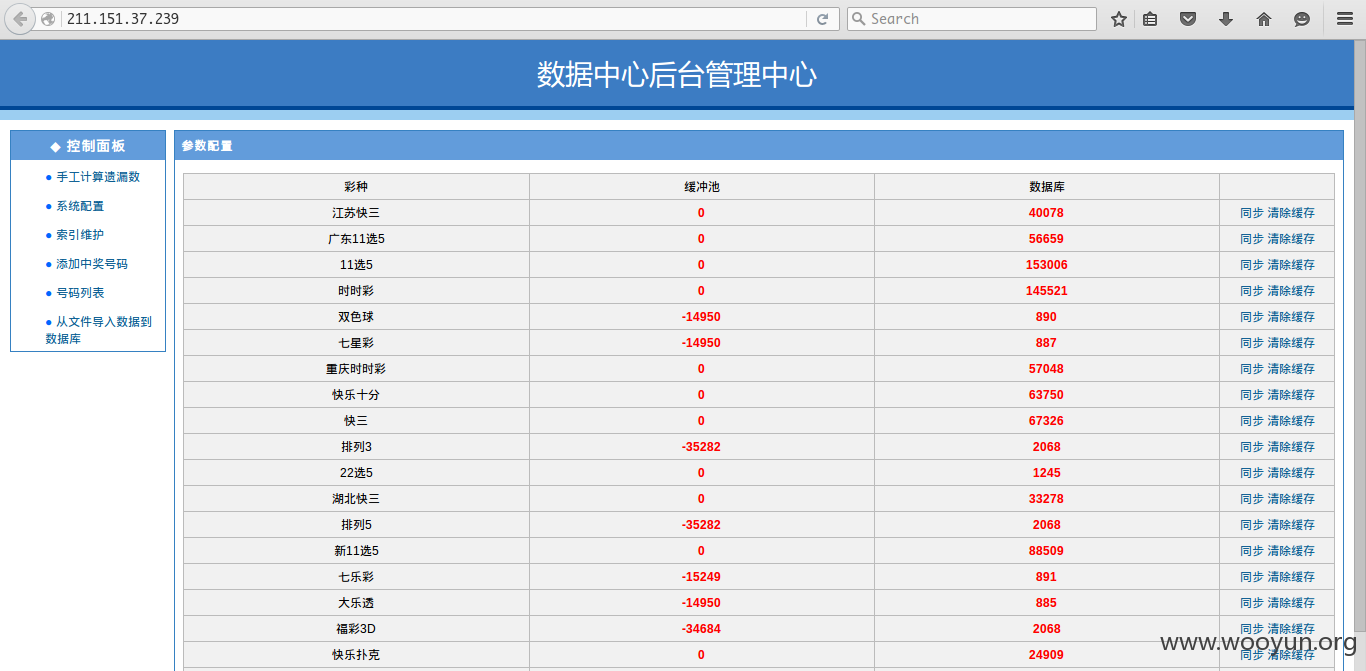Select the 双色球 lottery name cell
This screenshot has width=1366, height=671.
(356, 317)
